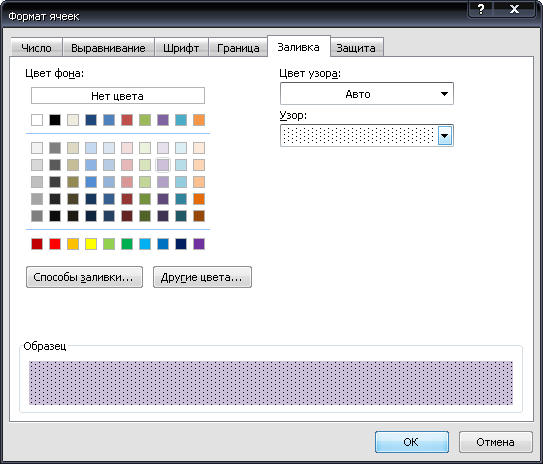543x464 pixels.
Task: Pick the theme row olive green swatch
Action: [x=145, y=120]
